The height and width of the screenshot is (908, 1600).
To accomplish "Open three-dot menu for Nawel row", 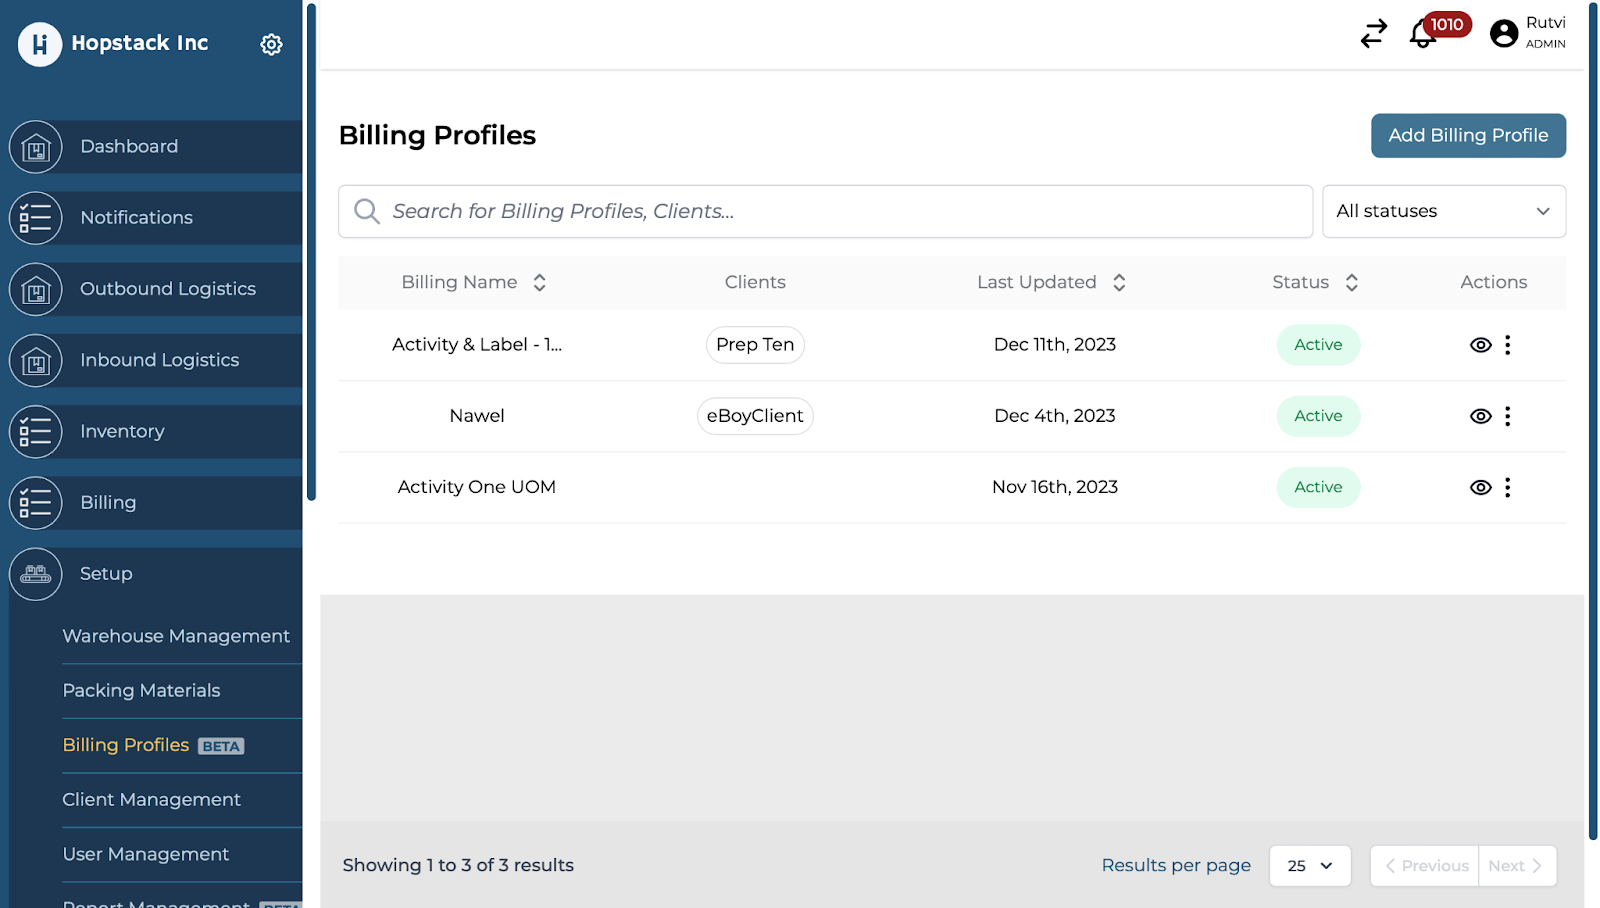I will 1507,416.
